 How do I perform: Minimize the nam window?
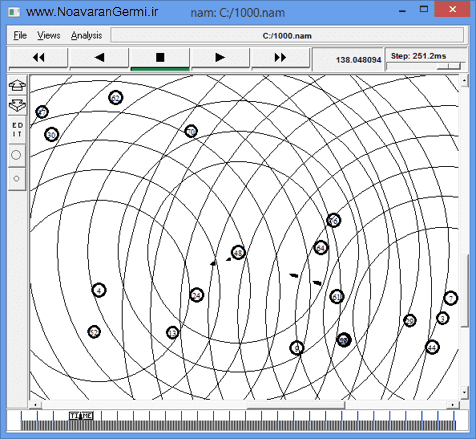click(x=402, y=11)
